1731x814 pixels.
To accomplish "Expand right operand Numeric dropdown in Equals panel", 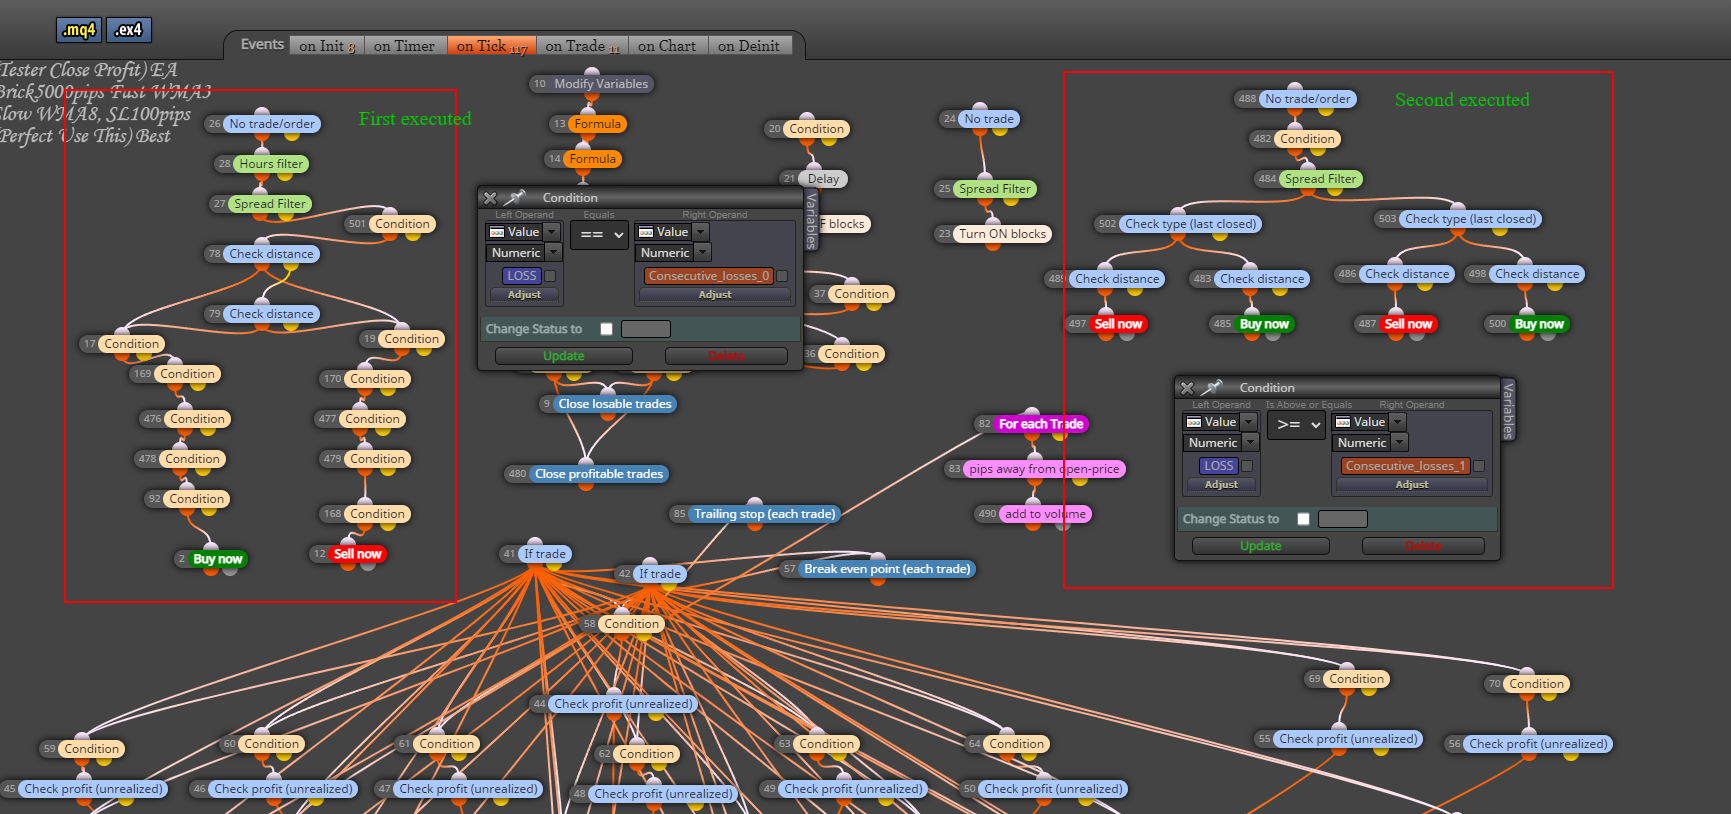I will (702, 253).
